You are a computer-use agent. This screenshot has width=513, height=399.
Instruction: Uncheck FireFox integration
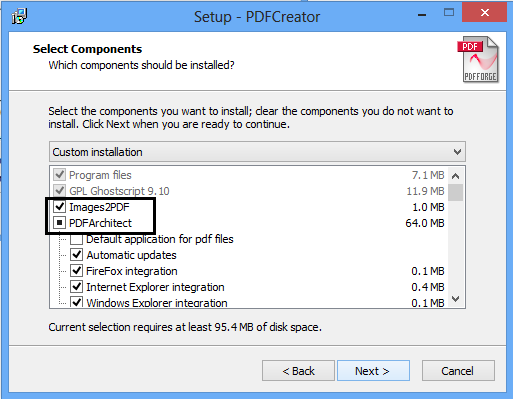pyautogui.click(x=77, y=271)
